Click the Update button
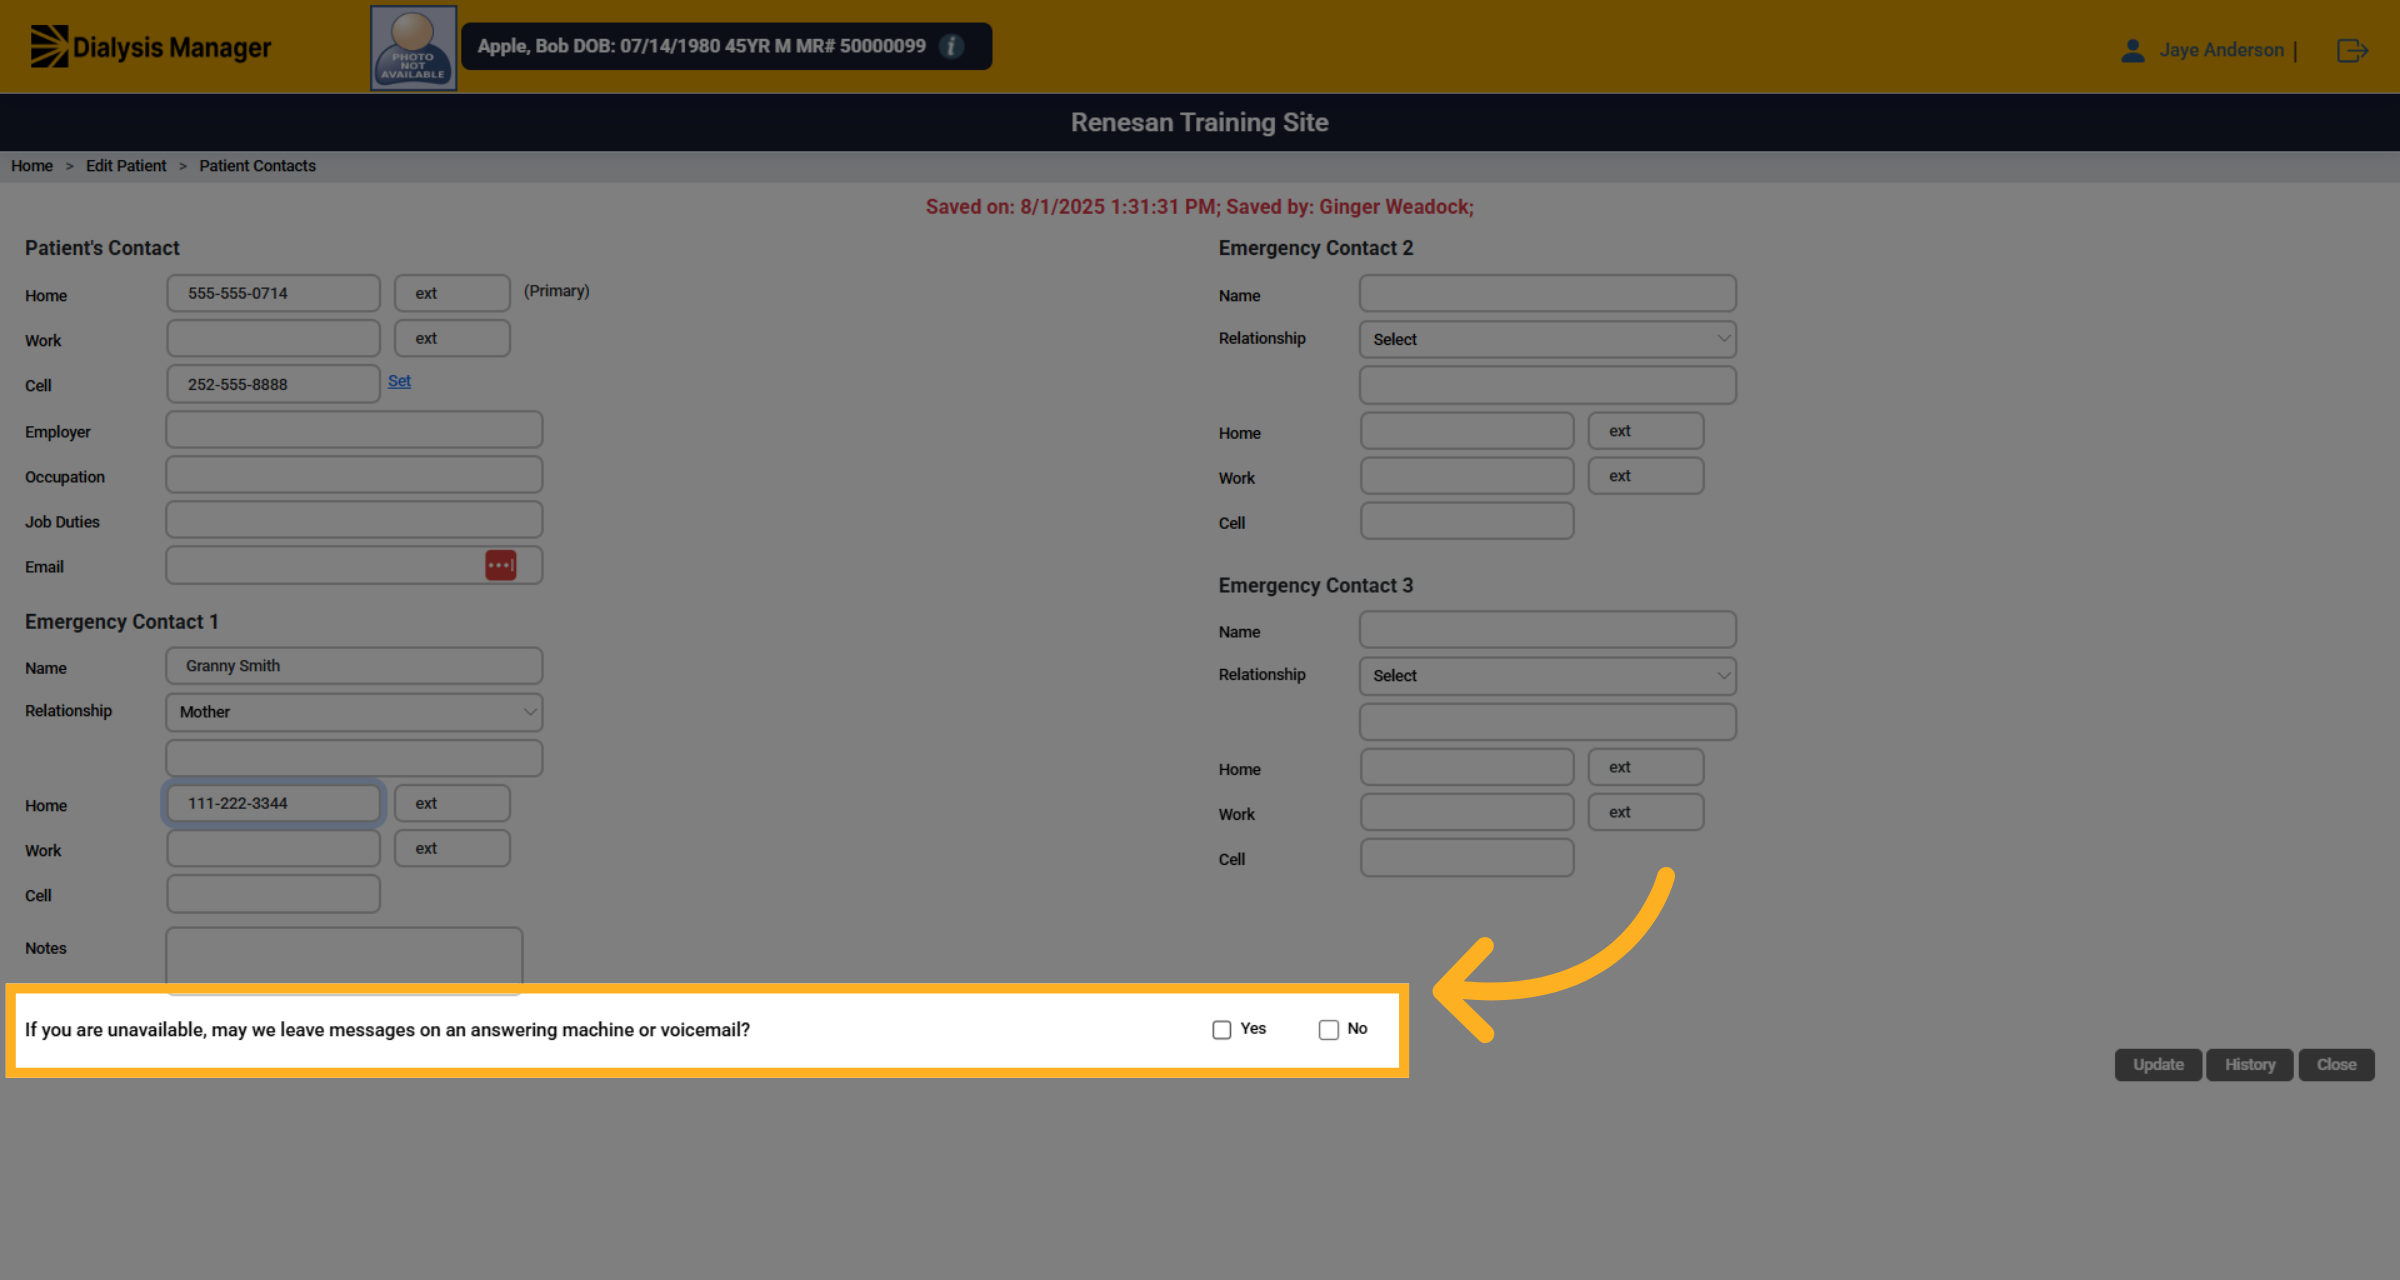This screenshot has width=2400, height=1280. click(x=2158, y=1064)
